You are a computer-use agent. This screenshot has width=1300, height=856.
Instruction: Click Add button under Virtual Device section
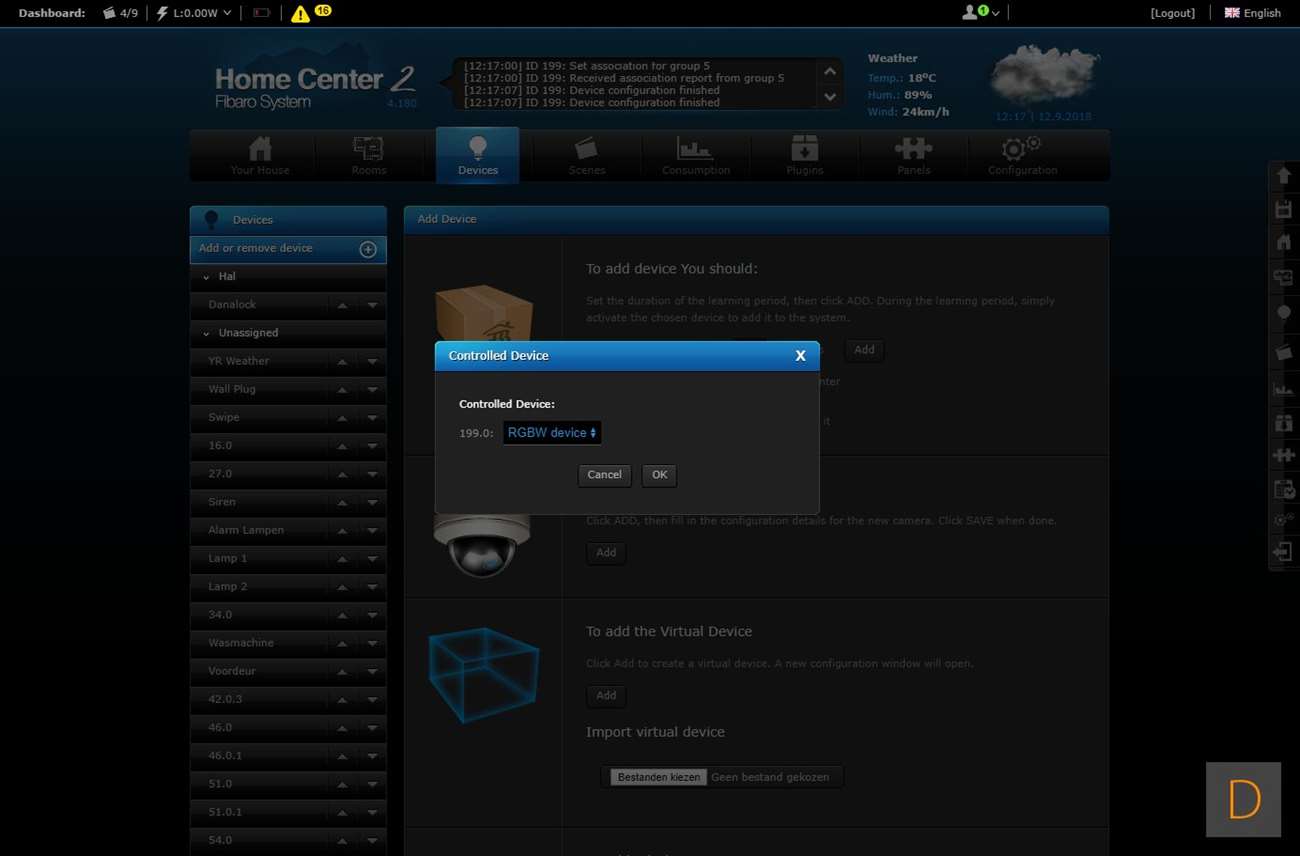click(606, 696)
